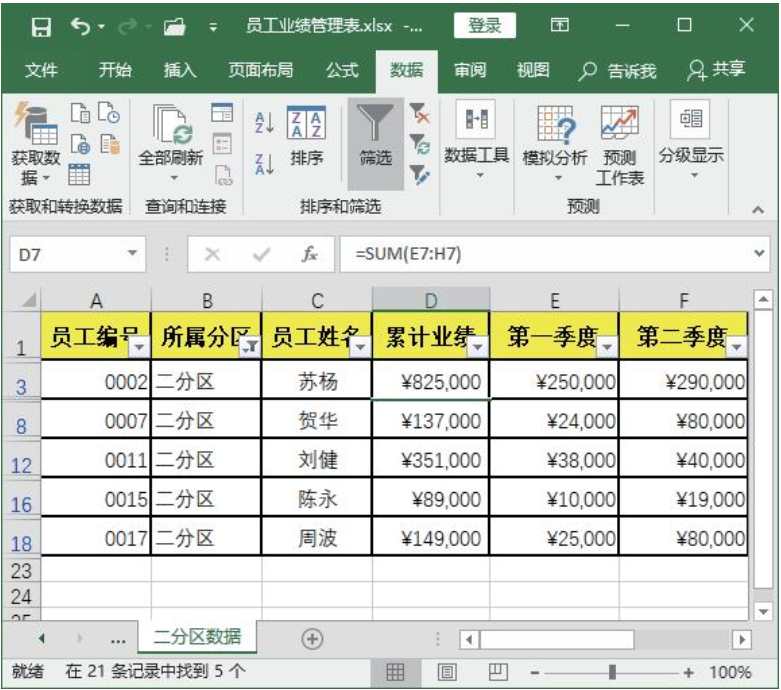Switch to Page Break Preview icon
This screenshot has height=690, width=781.
[x=498, y=673]
